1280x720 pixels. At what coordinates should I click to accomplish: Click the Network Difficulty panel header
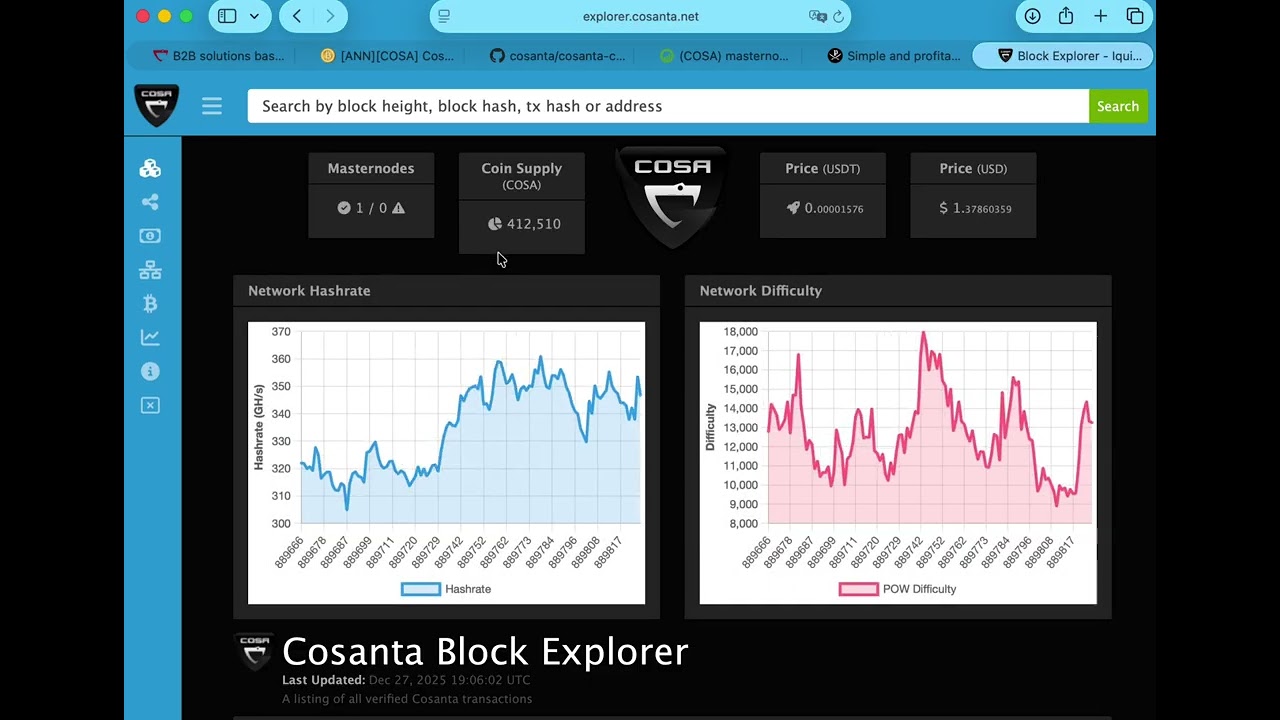[898, 291]
